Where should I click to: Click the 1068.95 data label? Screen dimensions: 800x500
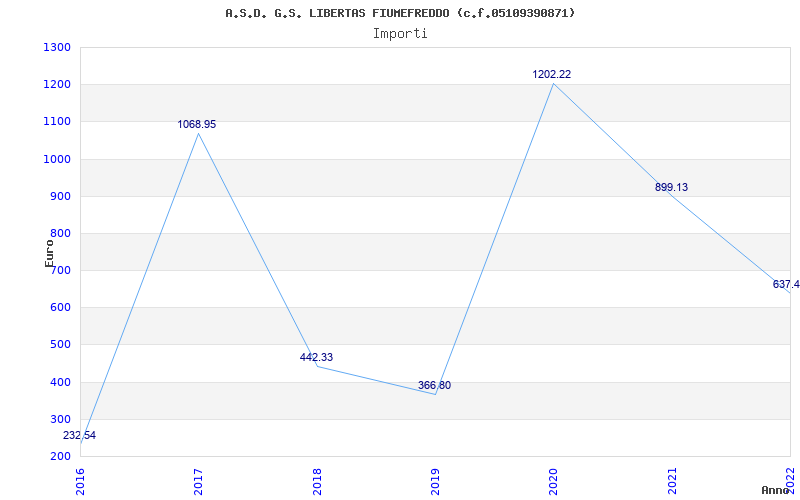pos(196,124)
